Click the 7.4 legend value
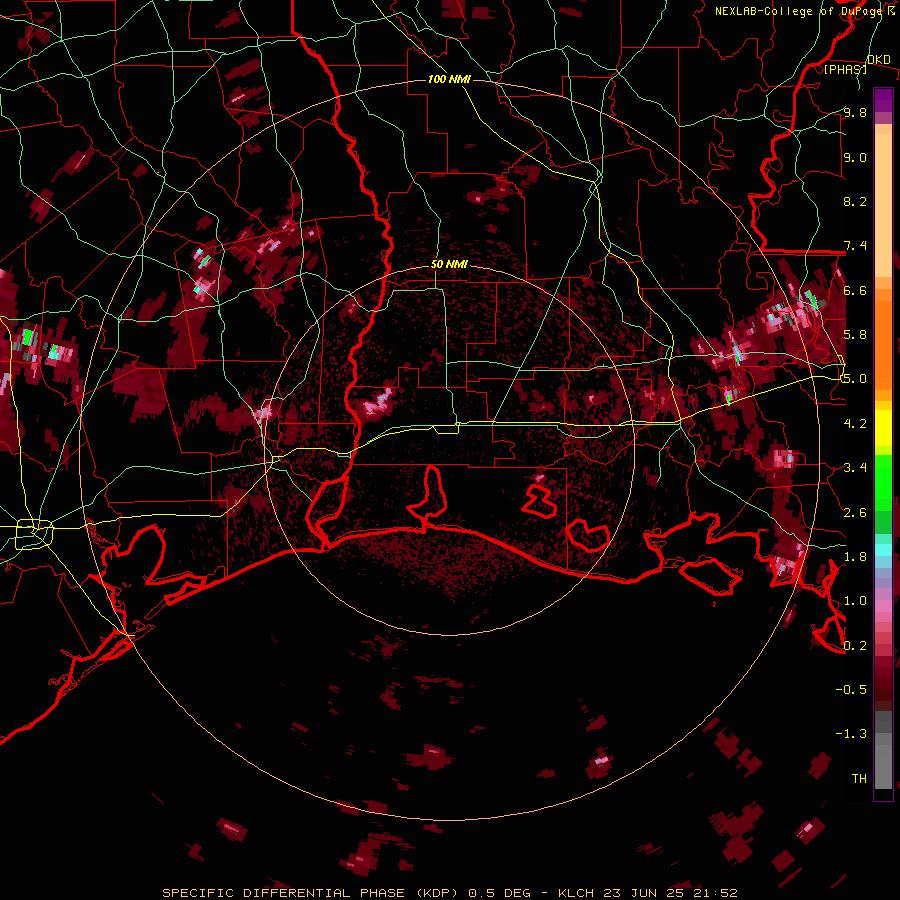Screen dimensions: 900x900 click(855, 246)
